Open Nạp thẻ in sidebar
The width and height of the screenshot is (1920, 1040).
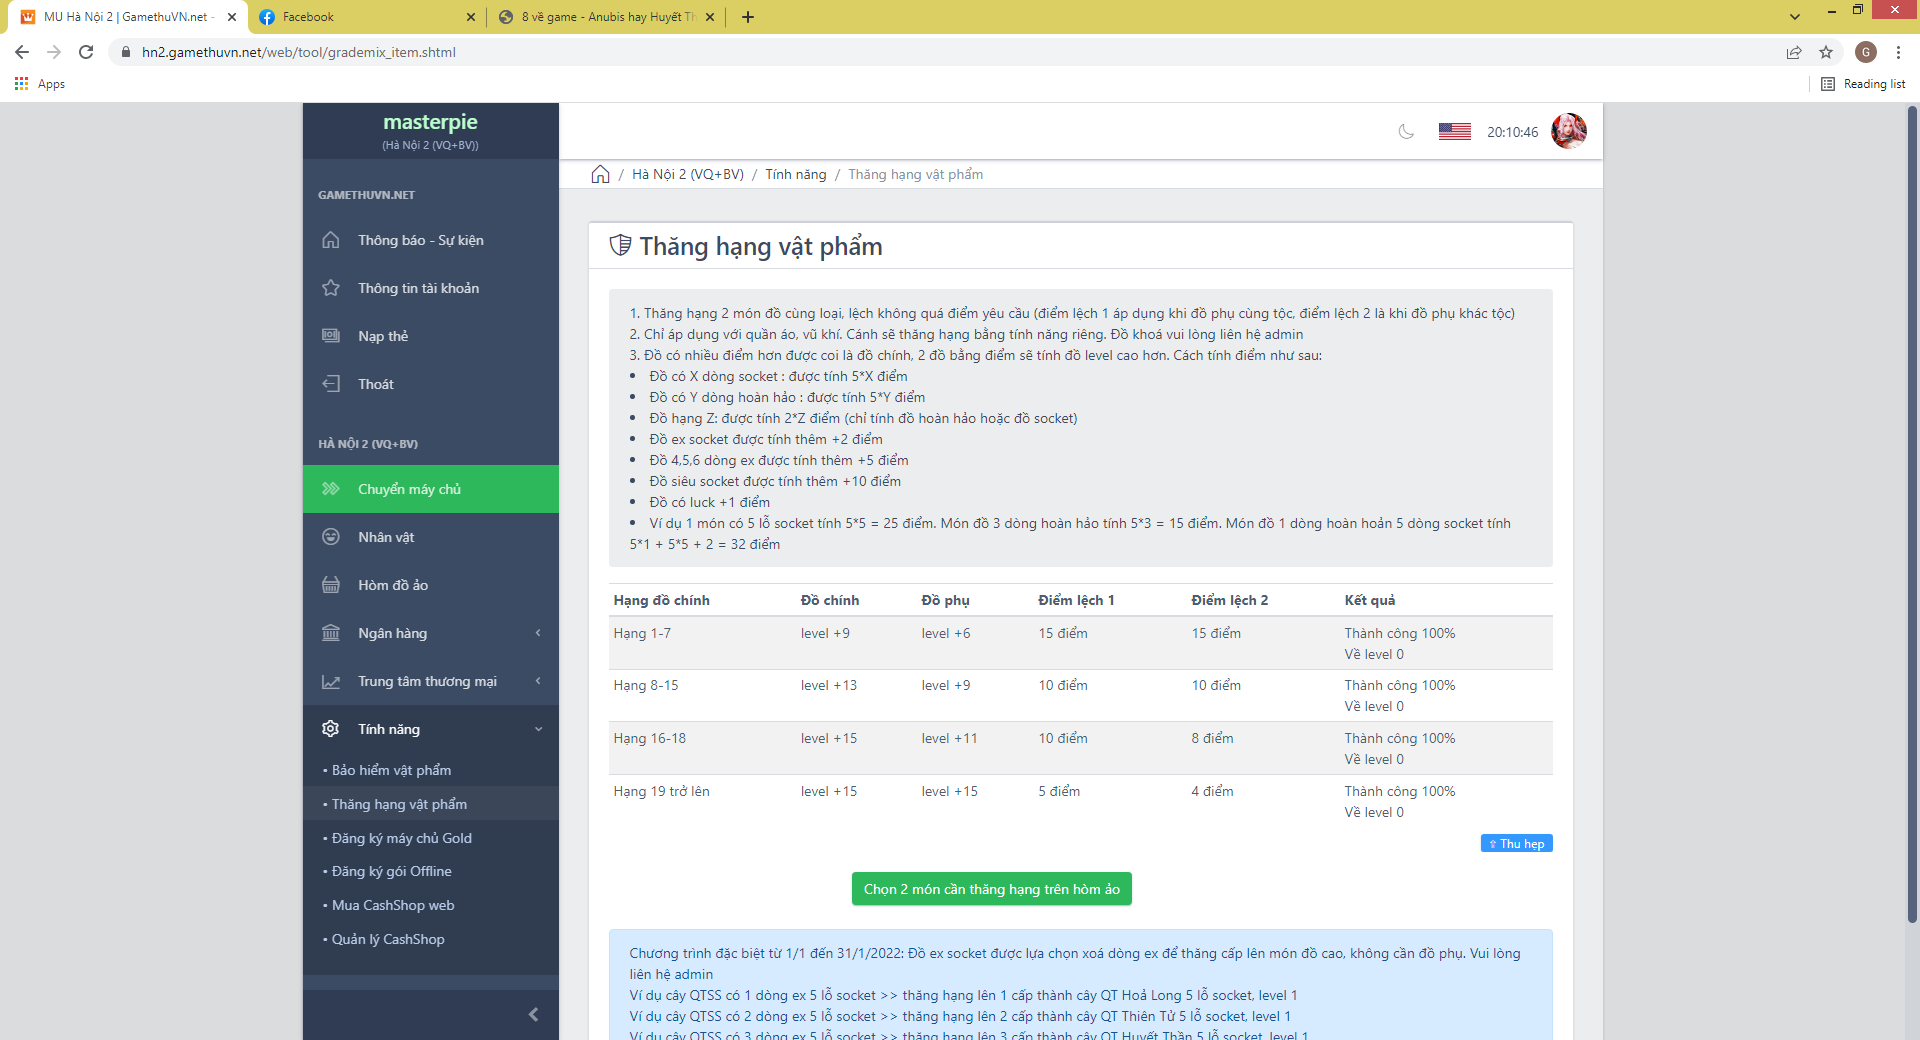point(383,337)
